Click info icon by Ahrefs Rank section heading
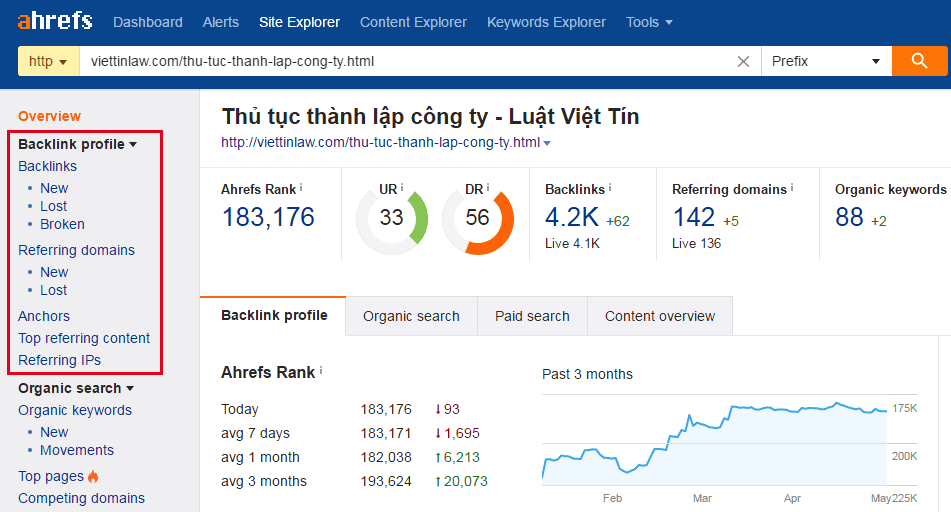 321,371
